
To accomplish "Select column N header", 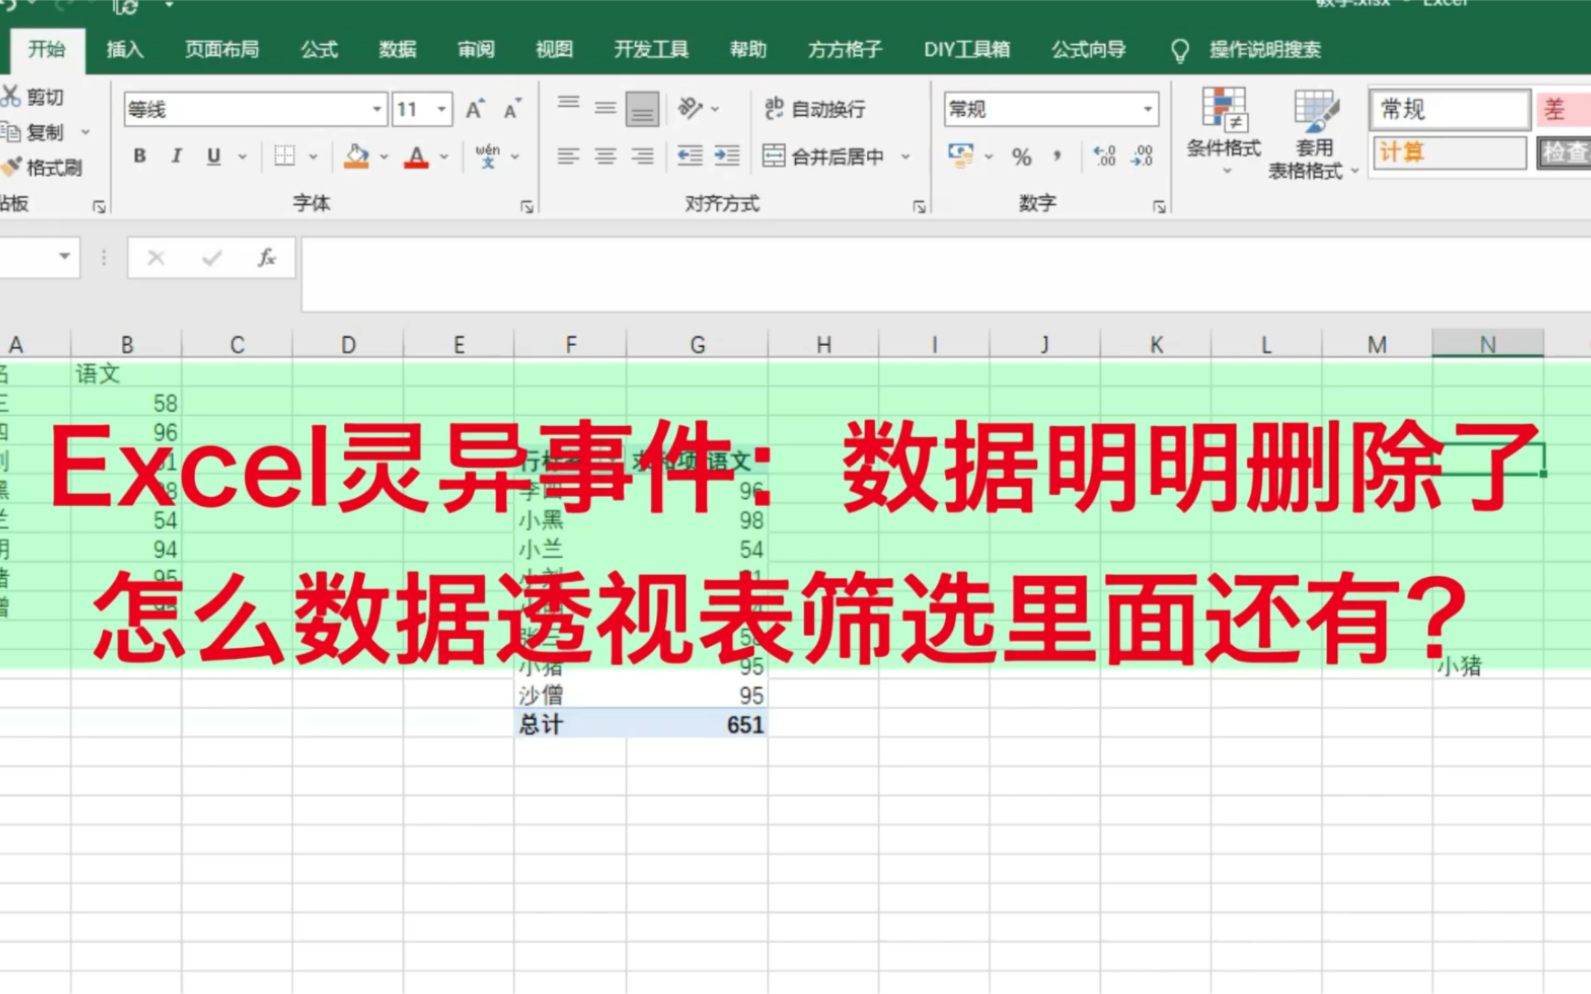I will (1487, 344).
